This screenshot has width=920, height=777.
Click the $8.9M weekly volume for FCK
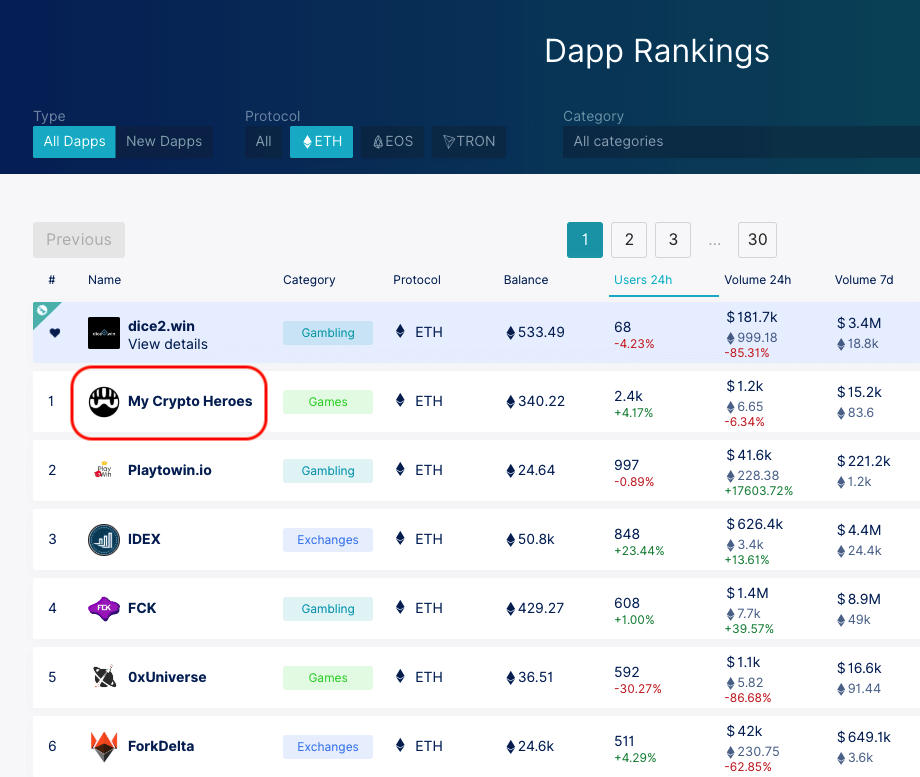tap(858, 599)
